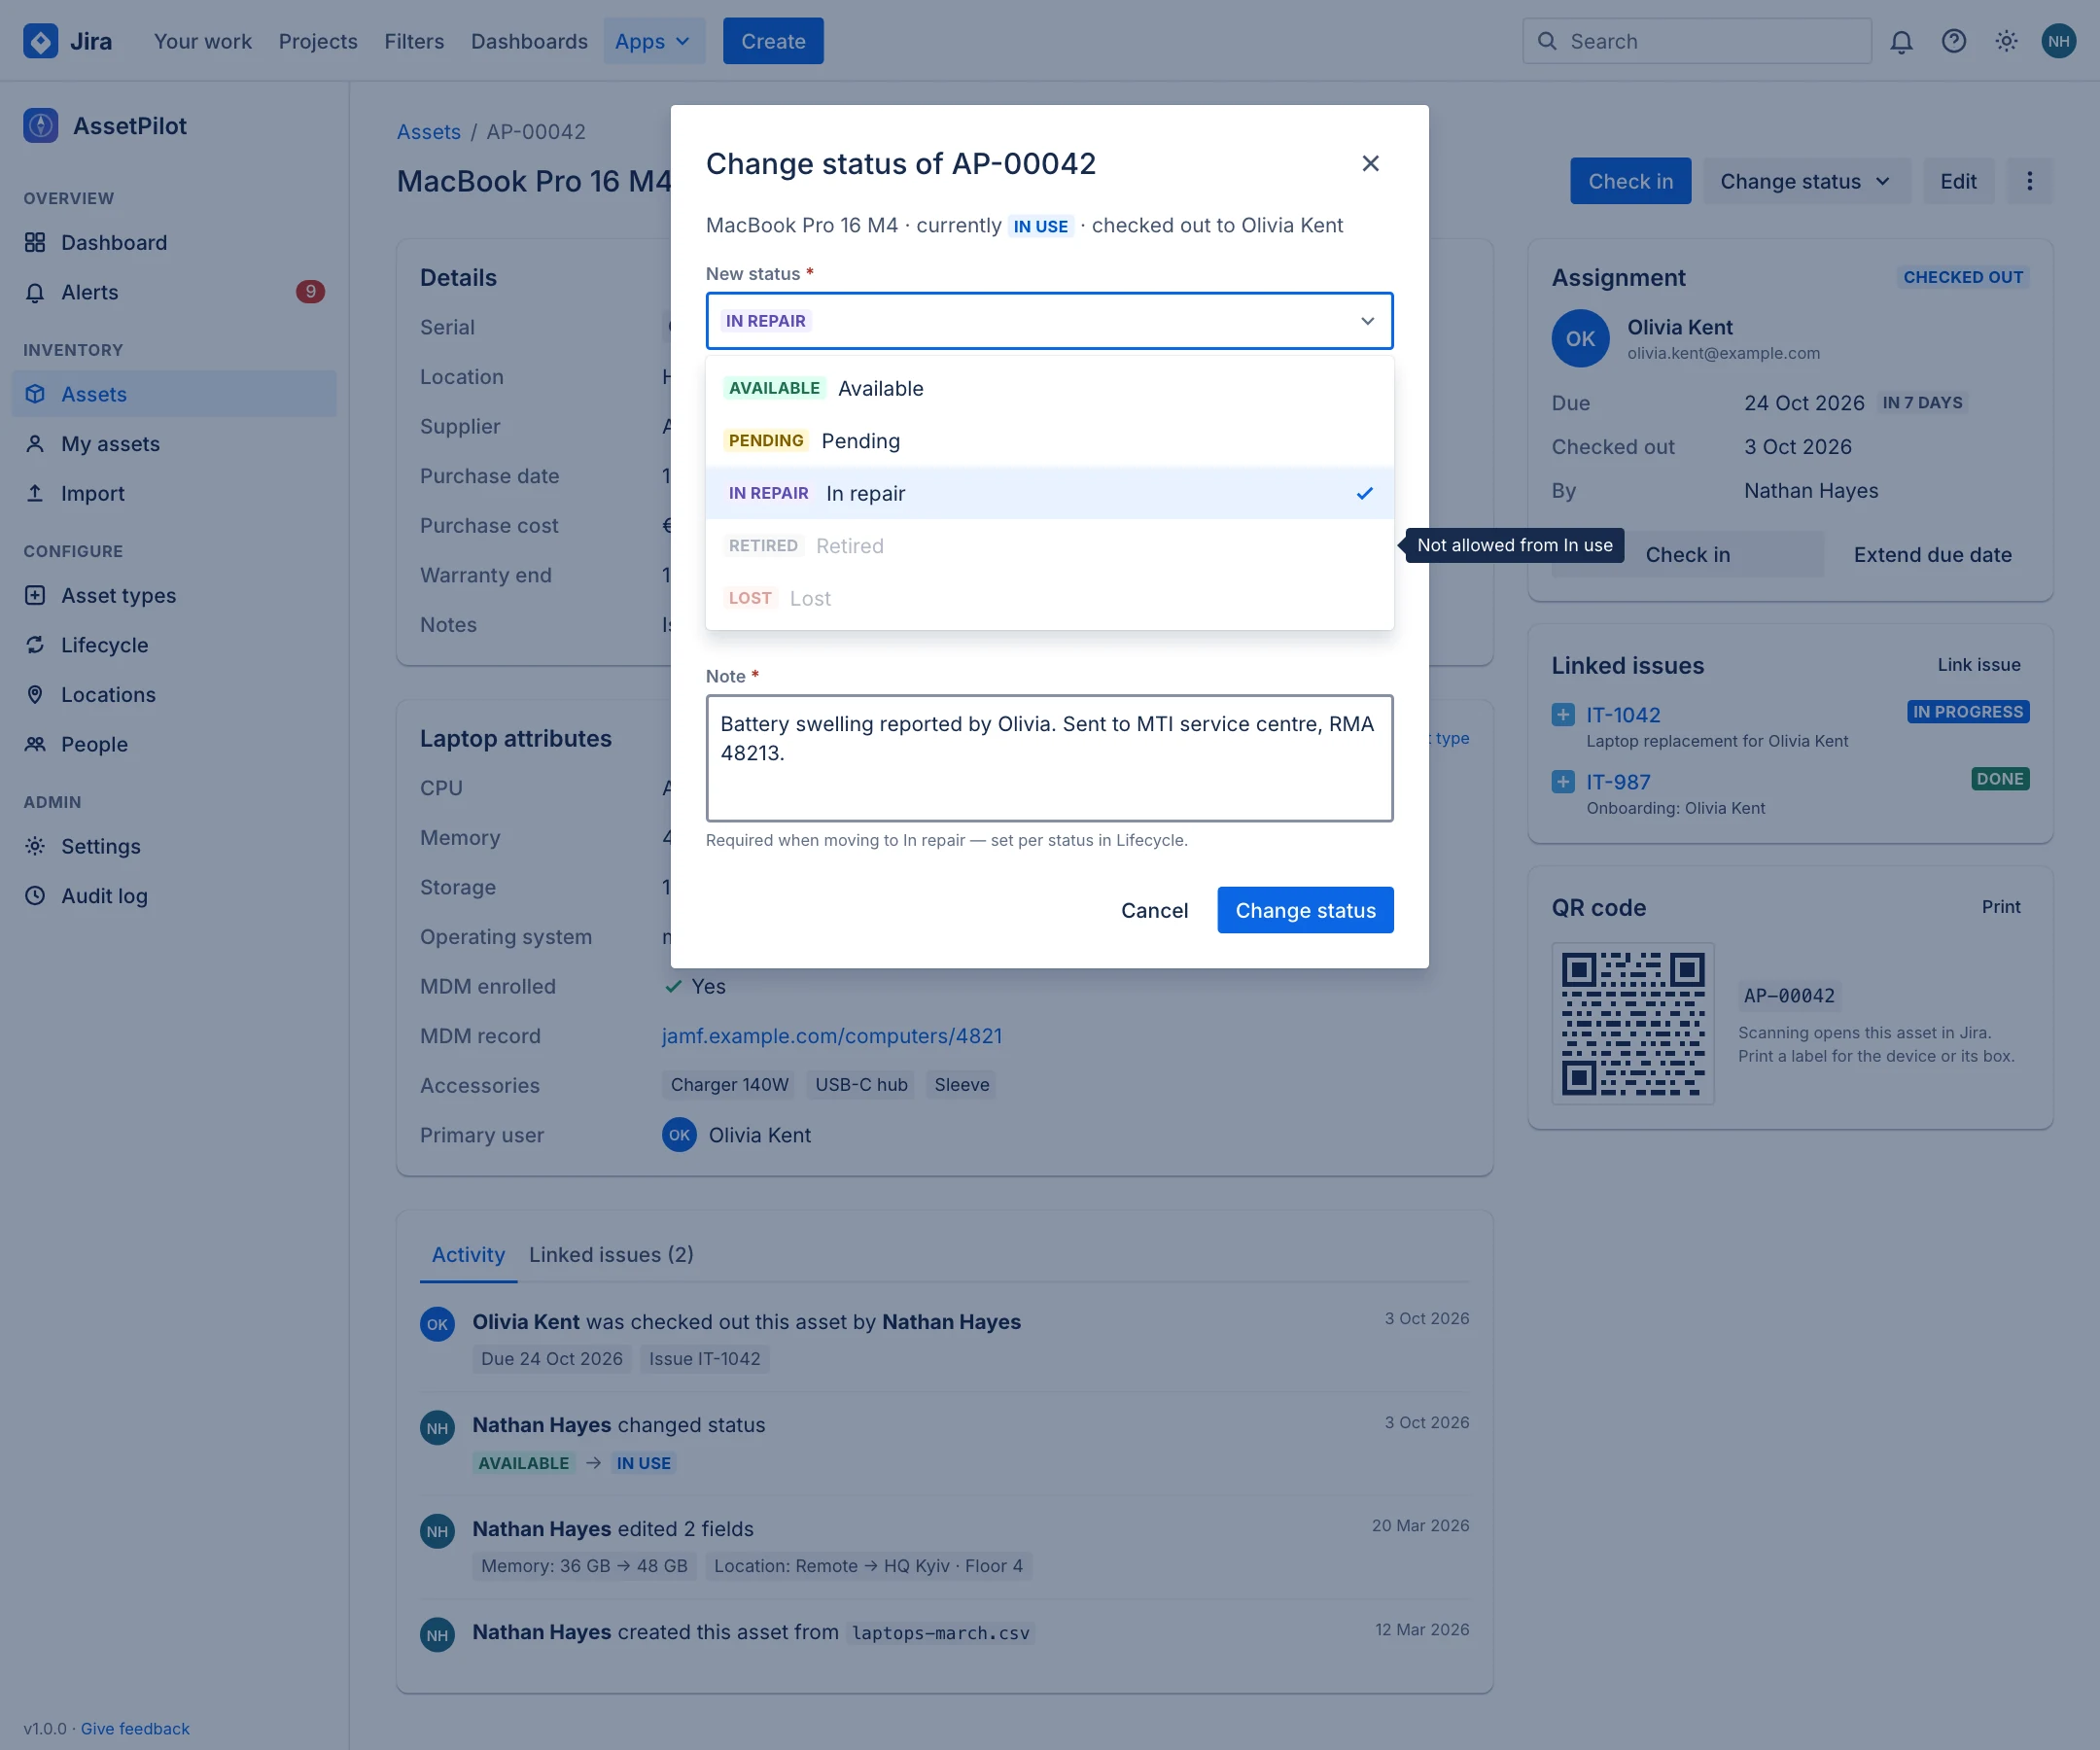The image size is (2100, 1750).
Task: Click the Search field
Action: click(x=1697, y=41)
